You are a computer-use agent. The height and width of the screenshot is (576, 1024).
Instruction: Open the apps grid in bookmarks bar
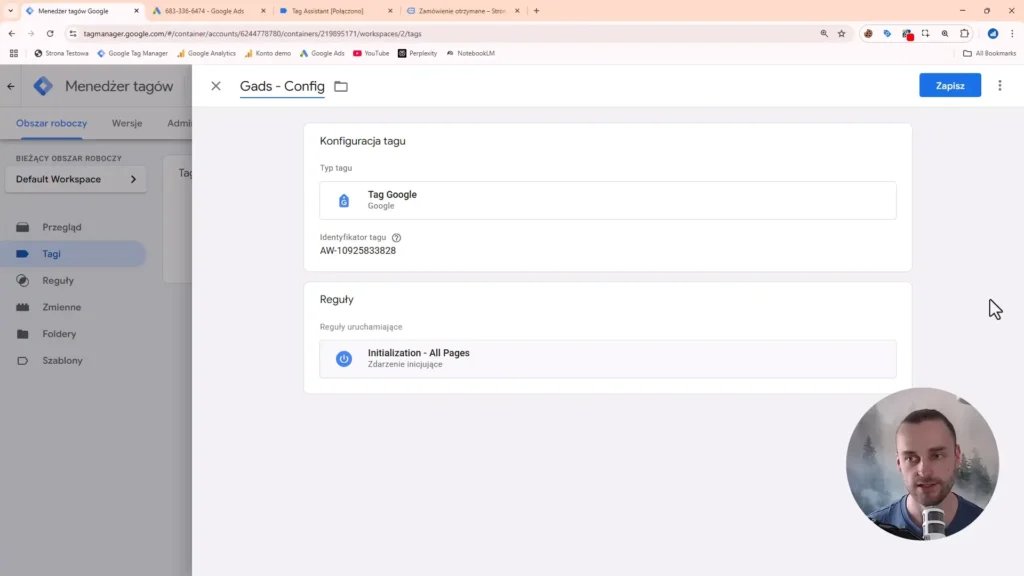(14, 54)
